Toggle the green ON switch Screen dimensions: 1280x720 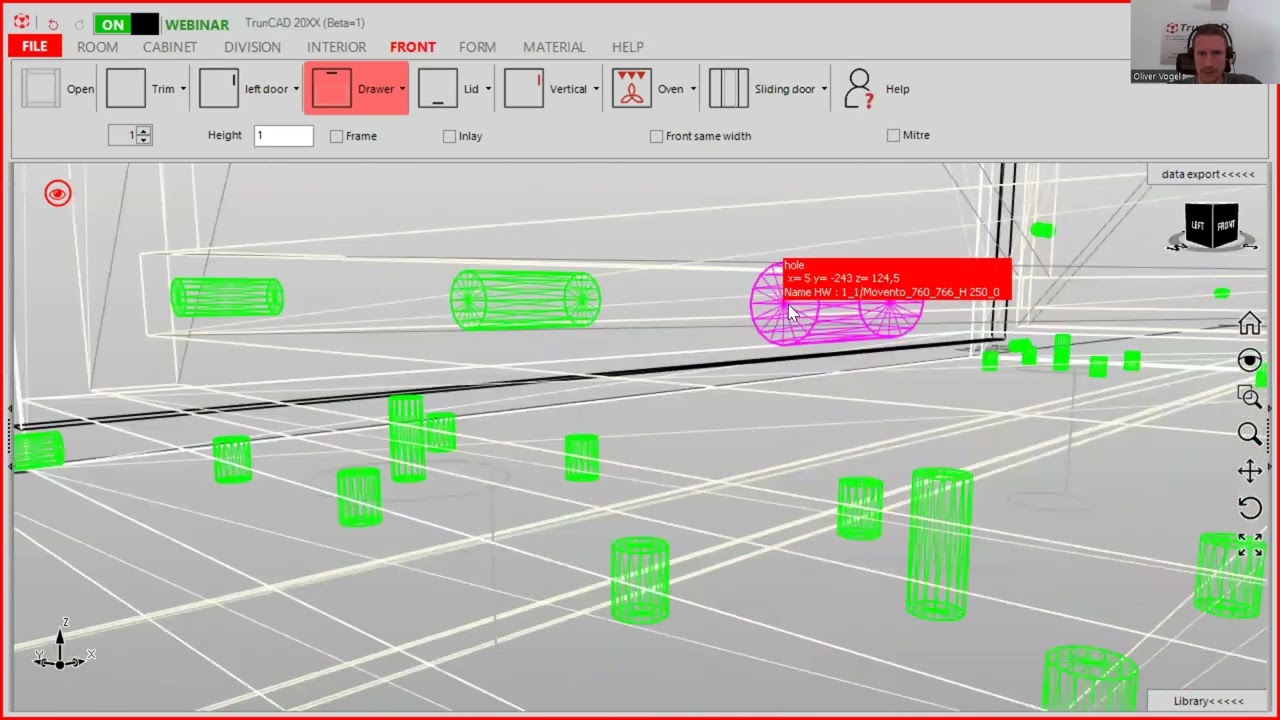click(x=126, y=24)
